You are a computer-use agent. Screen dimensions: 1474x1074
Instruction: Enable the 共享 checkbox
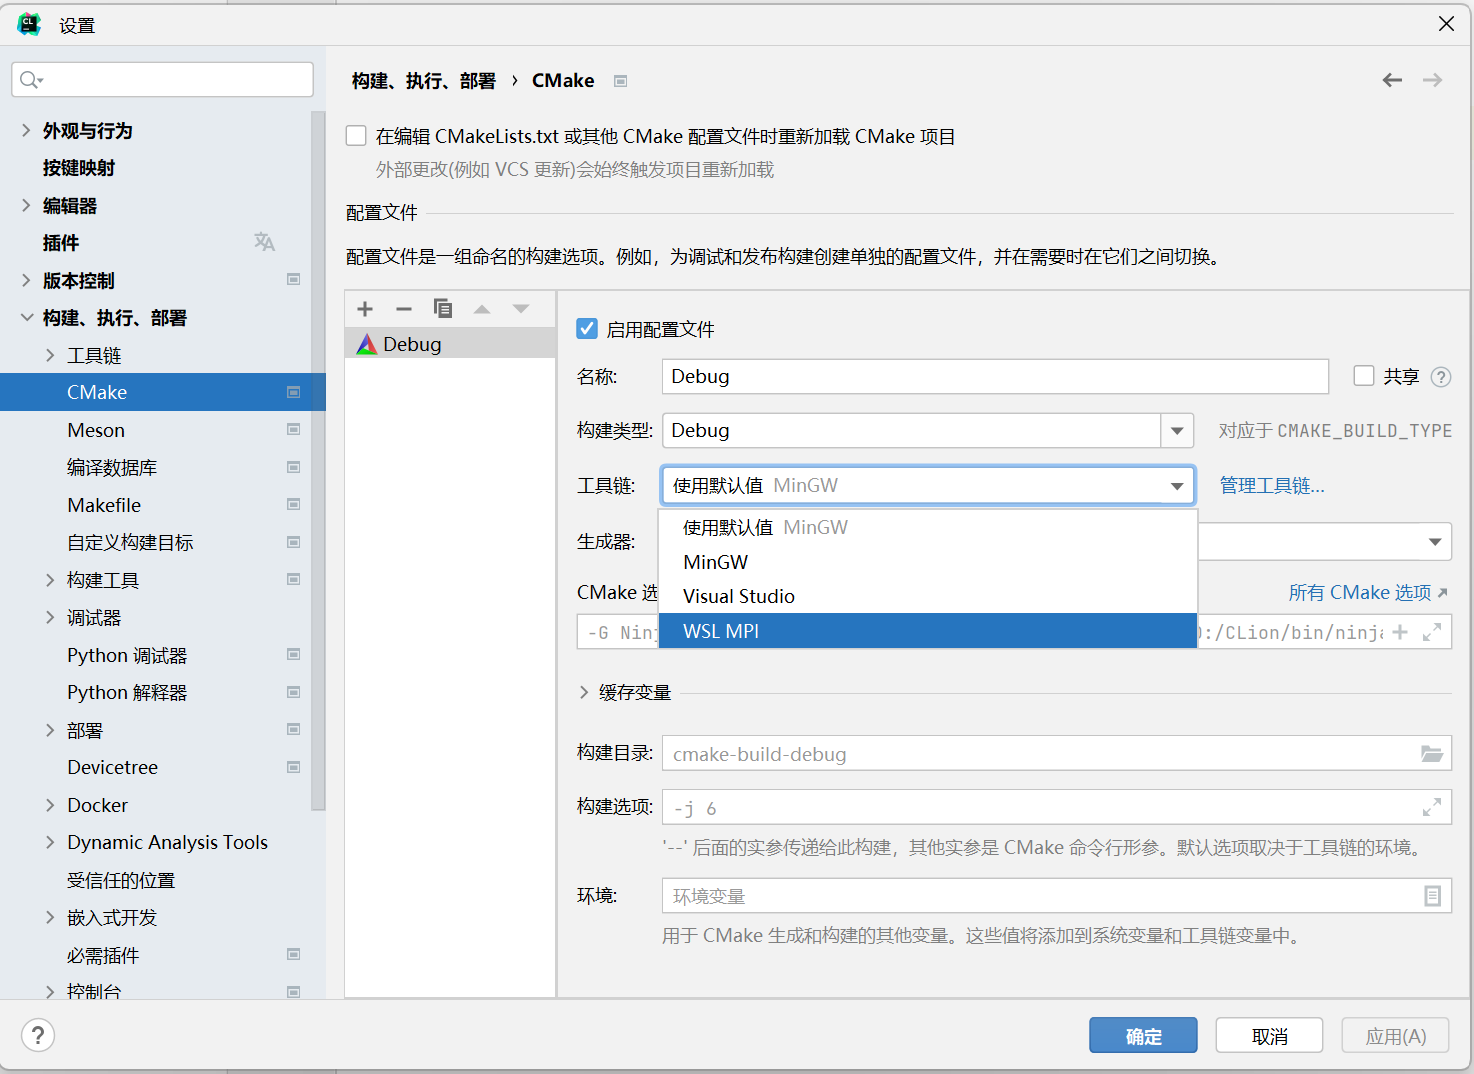point(1364,376)
